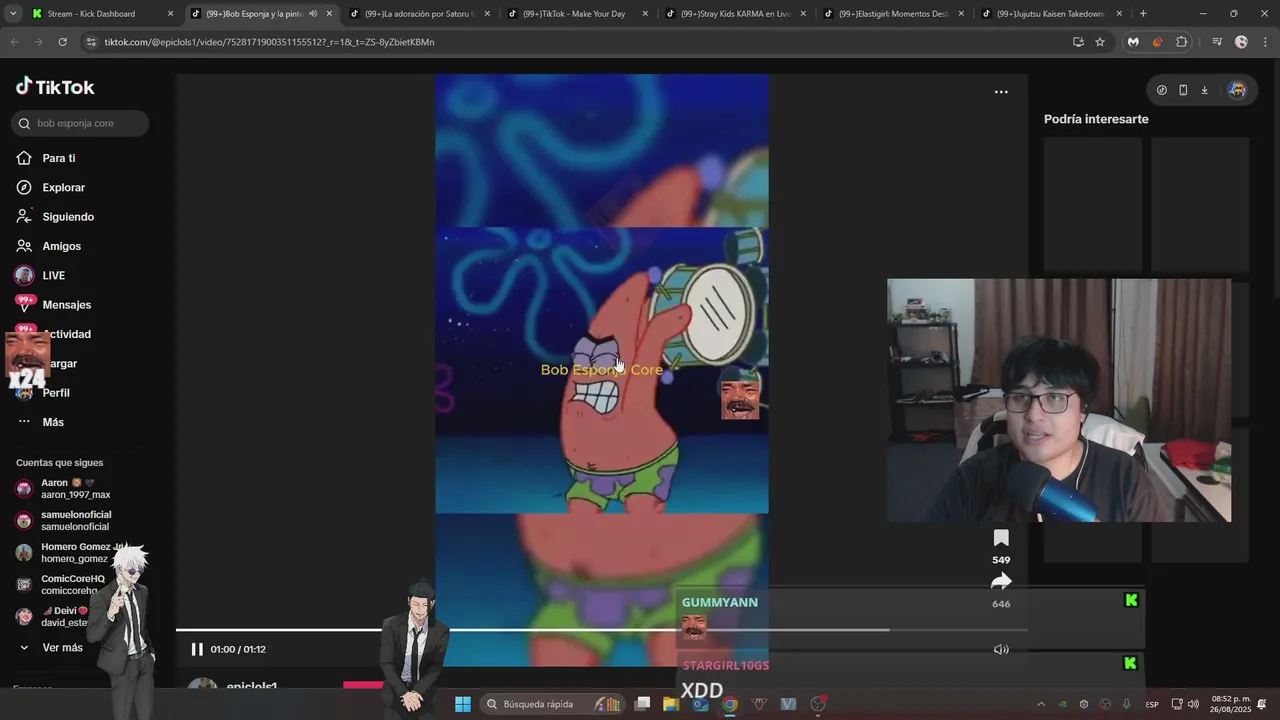
Task: Open the orange extension icon
Action: coord(1157,42)
